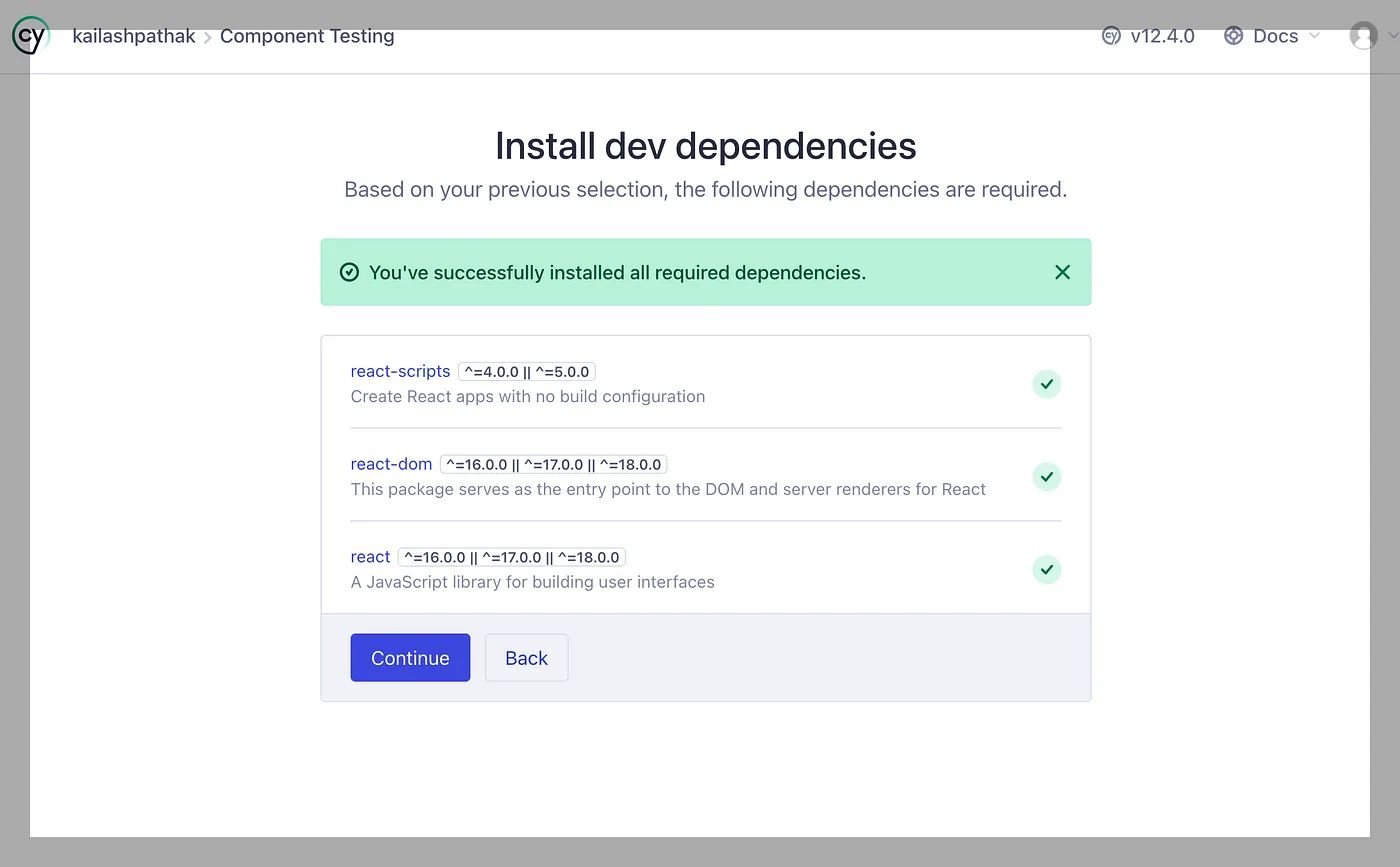Screen dimensions: 1400x867
Task: Open the react-scripts package link
Action: coord(400,371)
